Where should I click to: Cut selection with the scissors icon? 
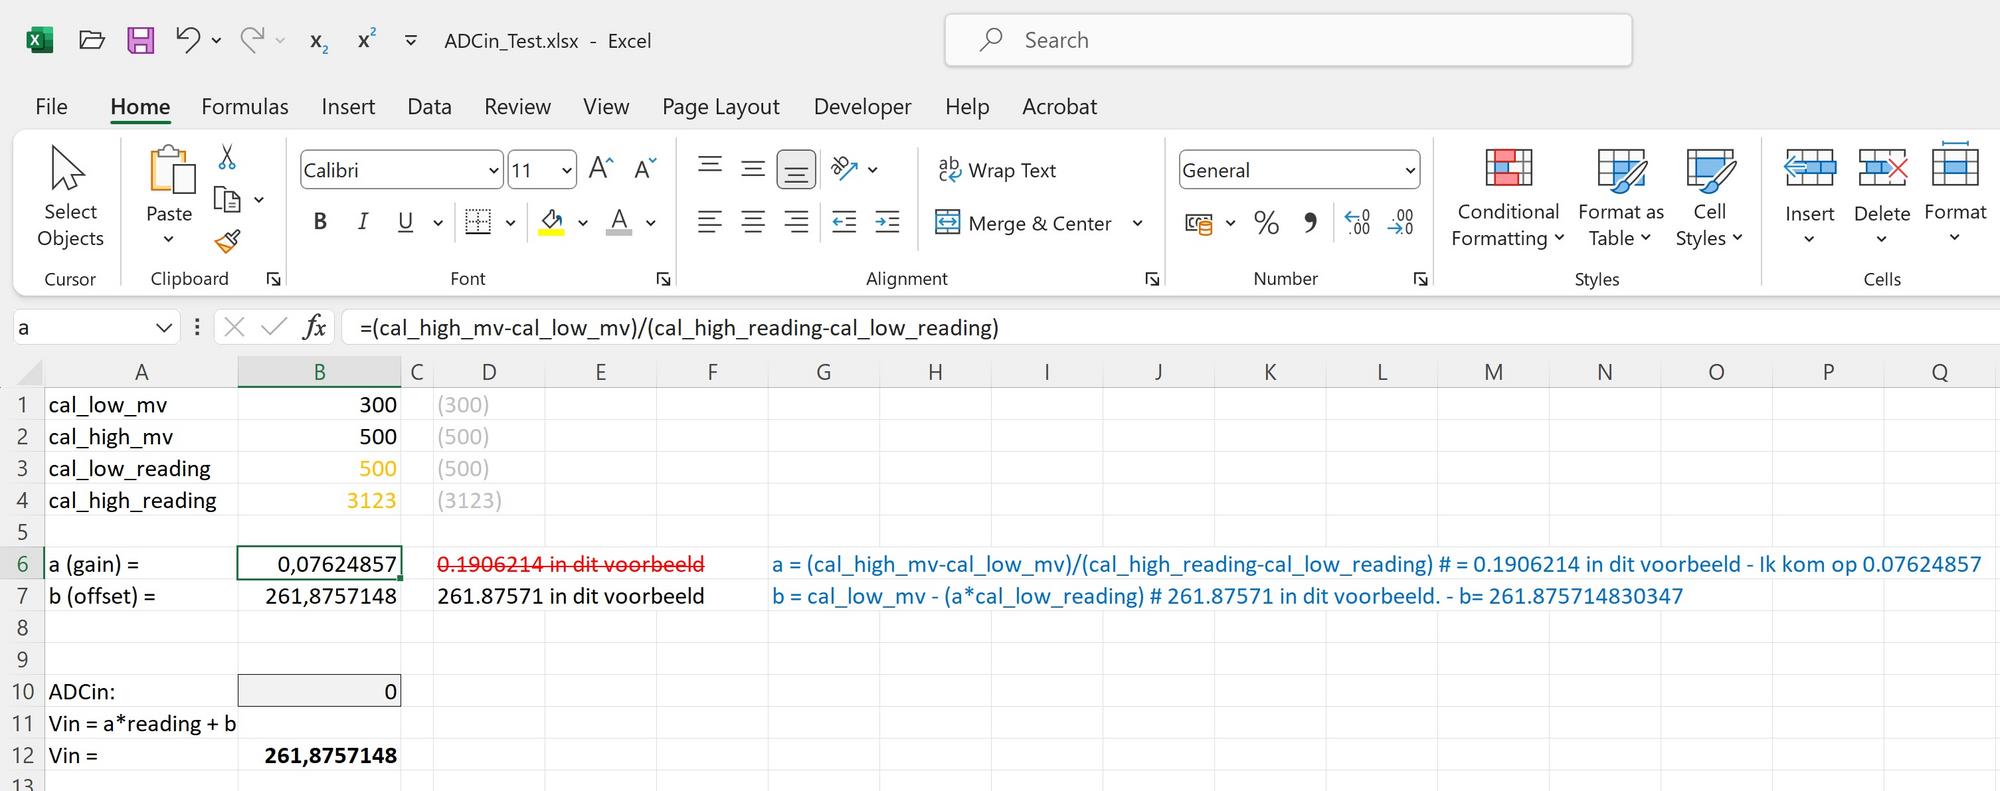click(x=227, y=157)
